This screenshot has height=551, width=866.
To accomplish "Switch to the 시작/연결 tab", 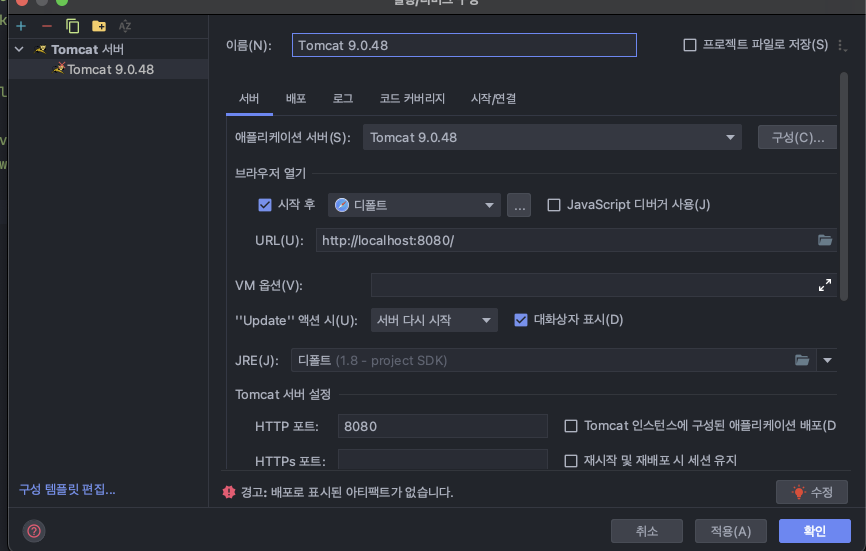I will click(493, 98).
